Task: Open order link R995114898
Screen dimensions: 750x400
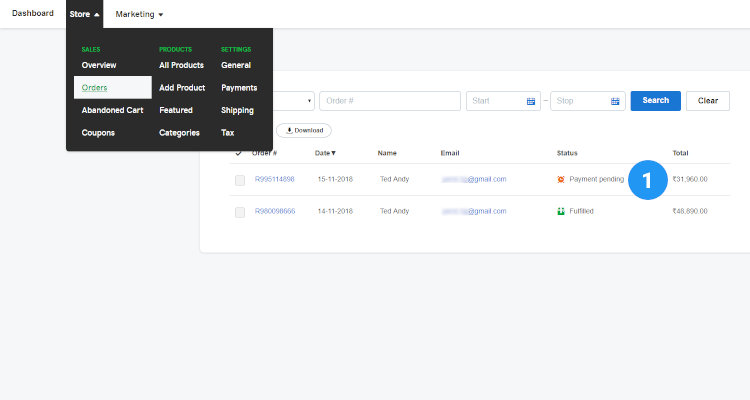Action: pos(275,179)
